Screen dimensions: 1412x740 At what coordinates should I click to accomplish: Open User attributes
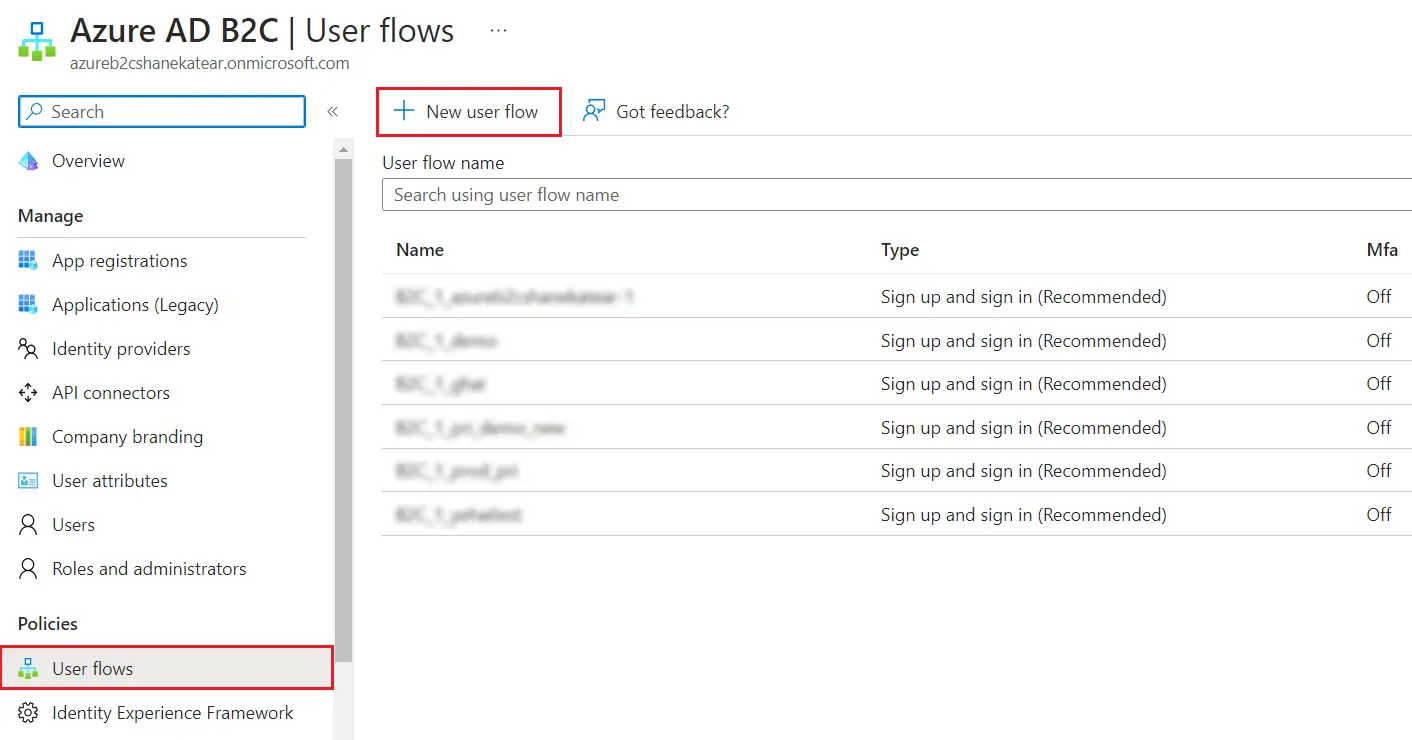[x=110, y=481]
